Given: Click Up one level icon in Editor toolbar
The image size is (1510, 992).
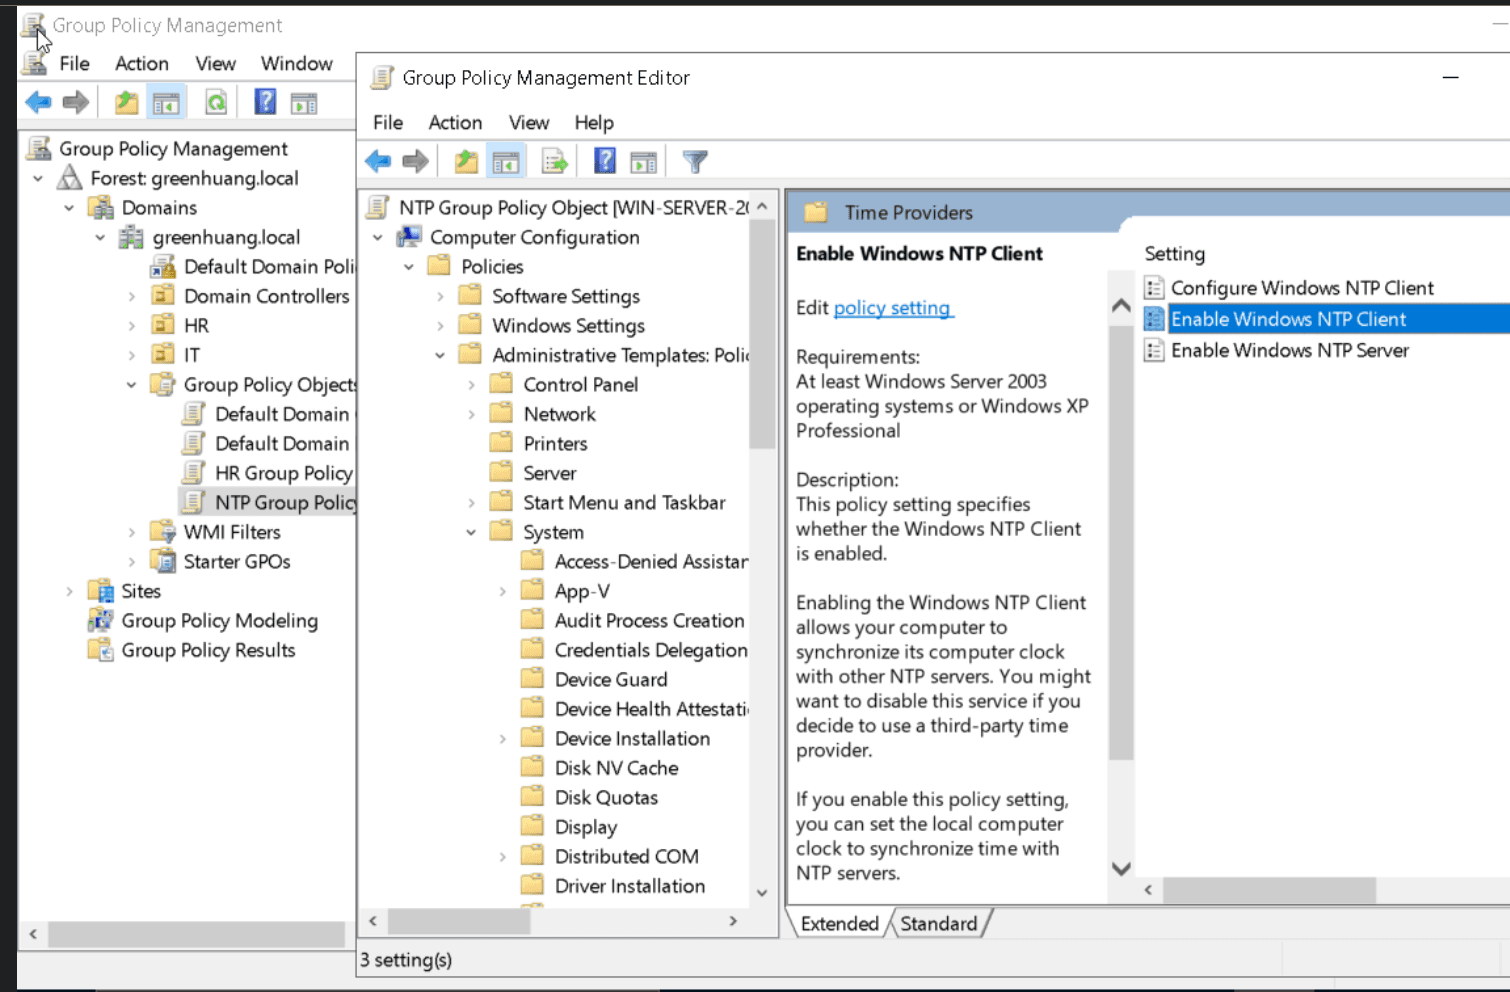Looking at the screenshot, I should pyautogui.click(x=466, y=160).
